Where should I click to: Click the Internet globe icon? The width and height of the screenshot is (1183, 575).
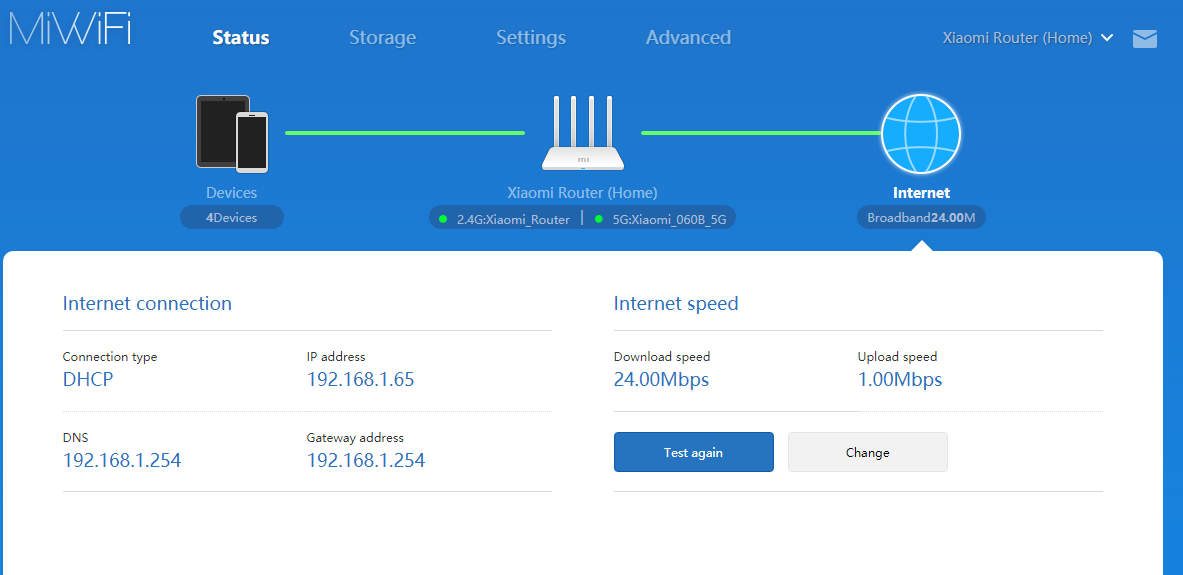[x=920, y=133]
